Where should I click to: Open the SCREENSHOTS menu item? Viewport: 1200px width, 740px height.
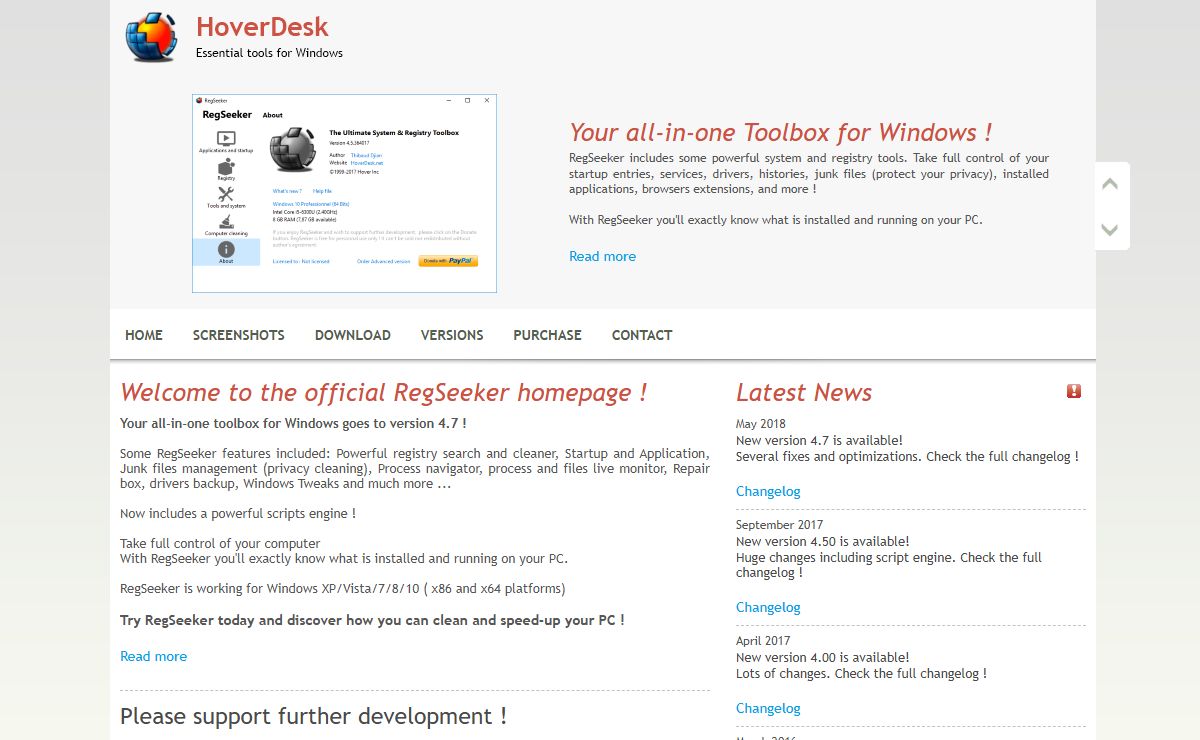click(239, 335)
